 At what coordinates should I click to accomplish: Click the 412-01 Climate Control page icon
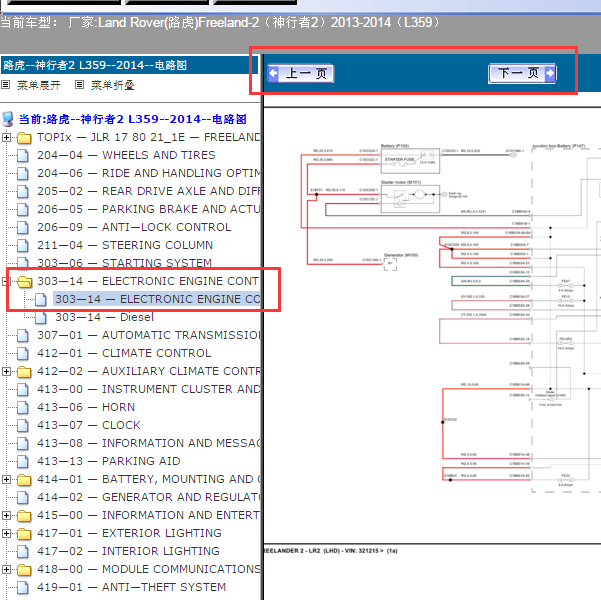pos(23,354)
